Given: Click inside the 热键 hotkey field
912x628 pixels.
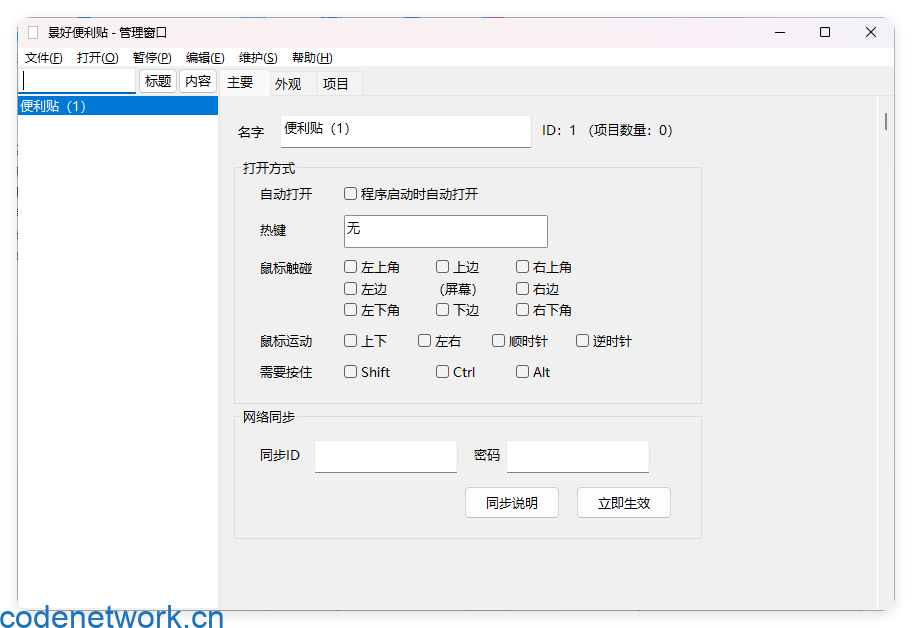Looking at the screenshot, I should pos(445,231).
